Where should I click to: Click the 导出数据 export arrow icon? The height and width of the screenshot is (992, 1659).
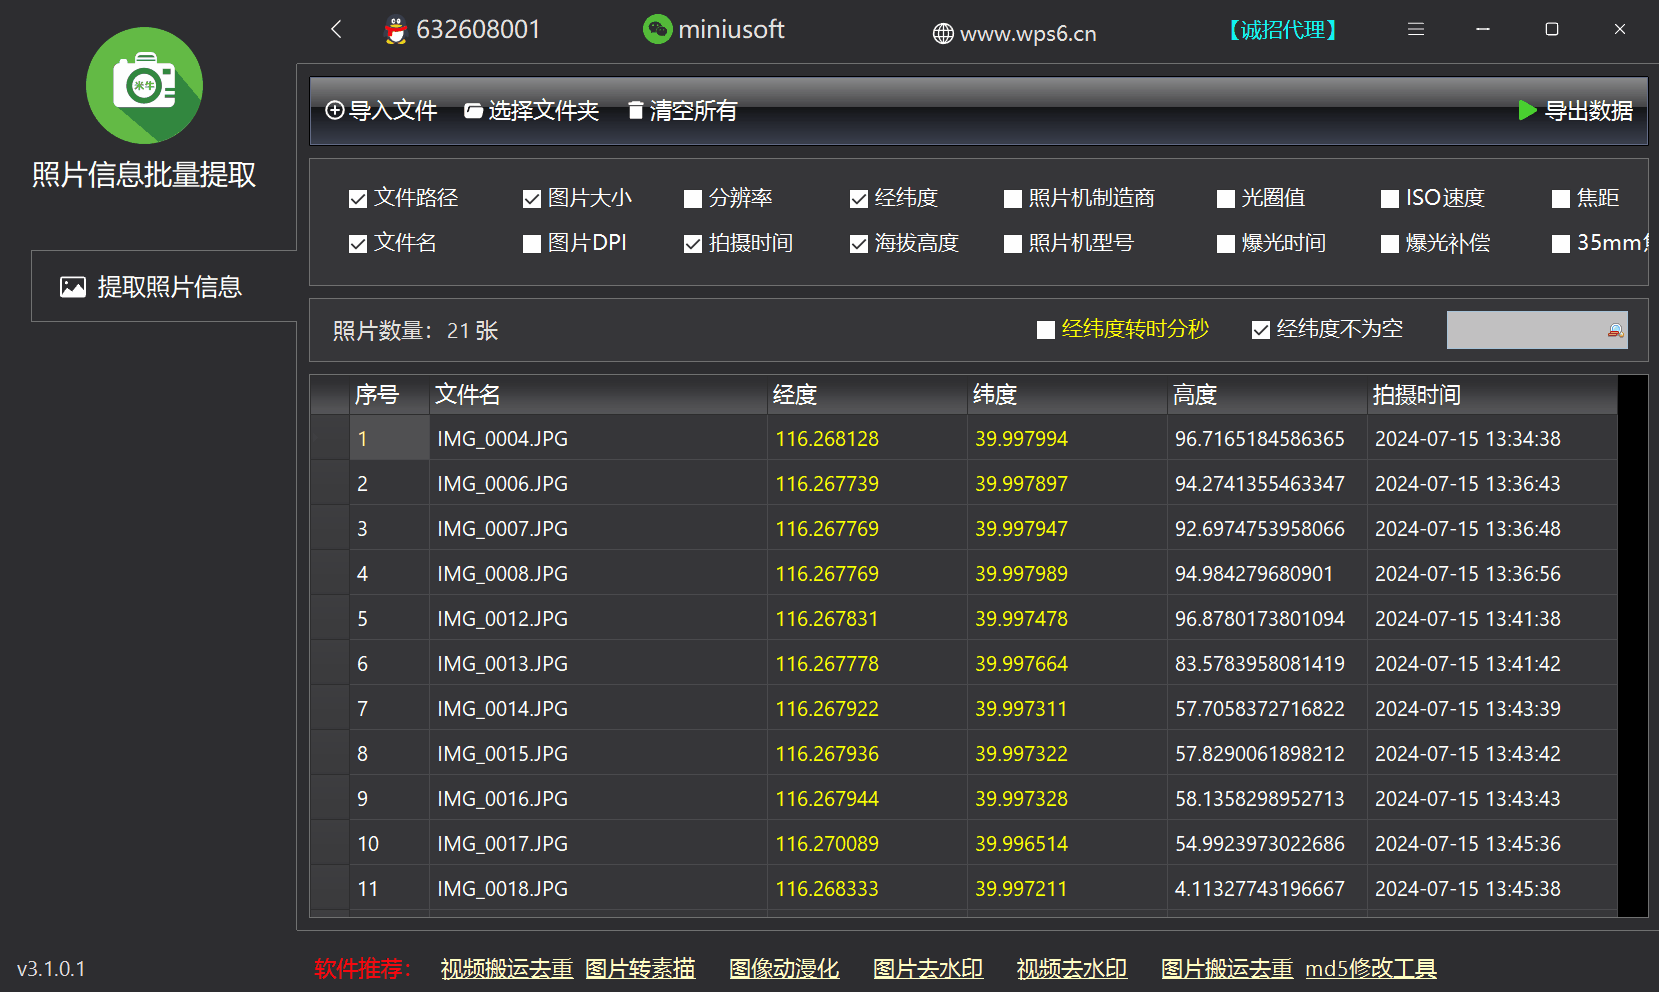click(1526, 111)
